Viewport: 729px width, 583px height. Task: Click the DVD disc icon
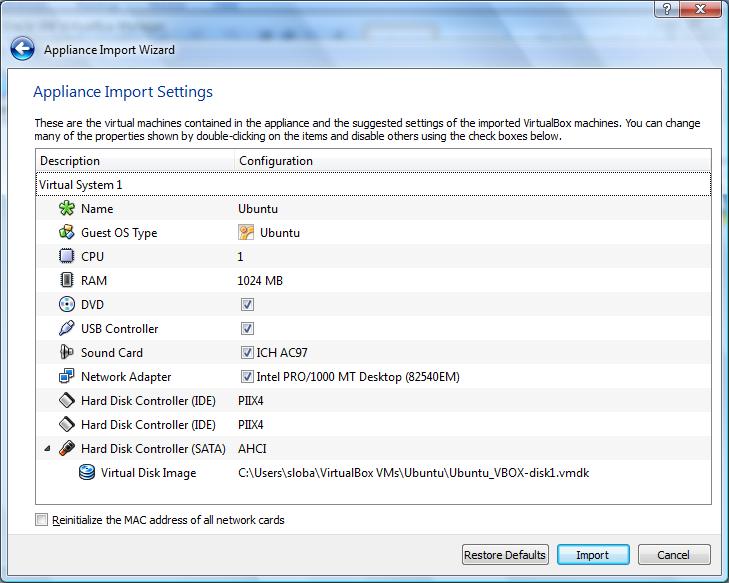66,305
